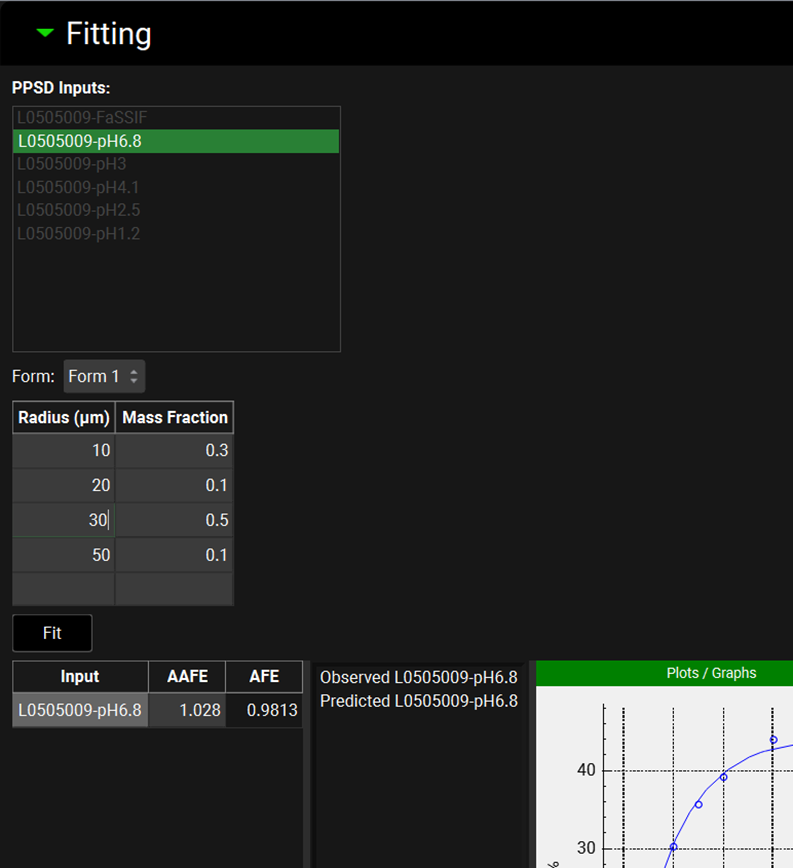
Task: Click radius cell with value 50
Action: [64, 555]
